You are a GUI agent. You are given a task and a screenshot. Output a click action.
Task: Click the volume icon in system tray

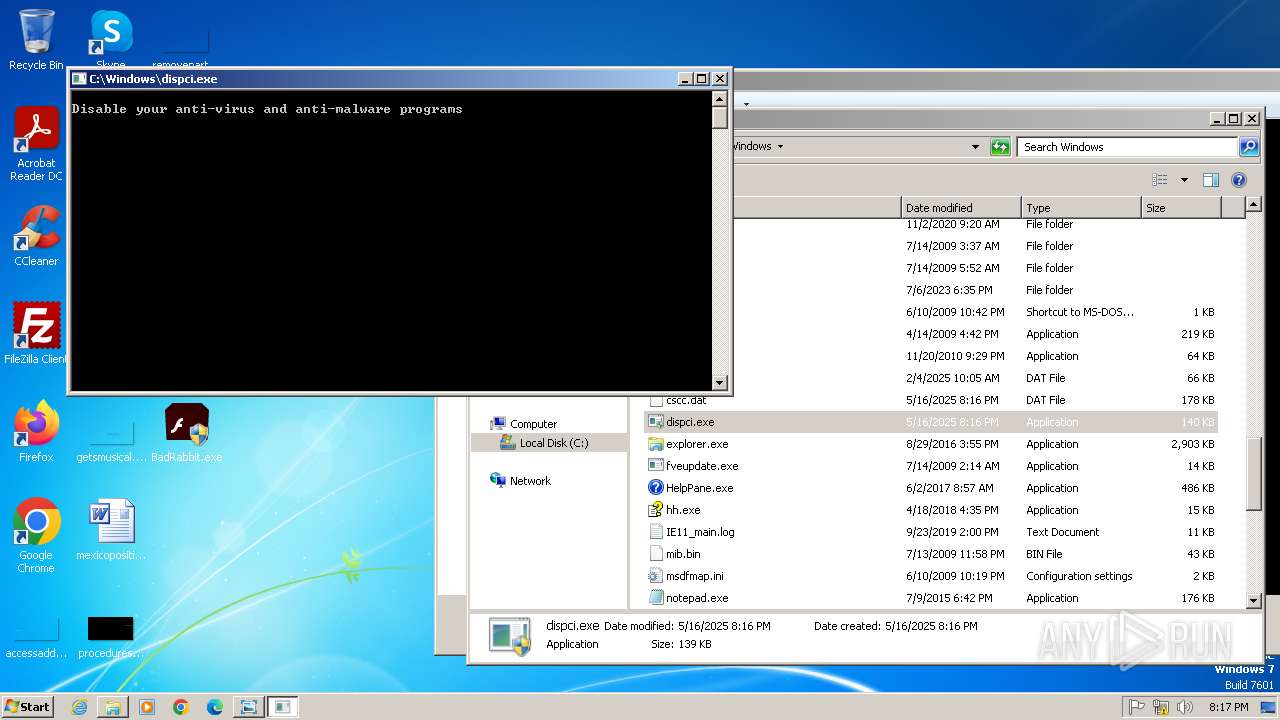click(1185, 707)
